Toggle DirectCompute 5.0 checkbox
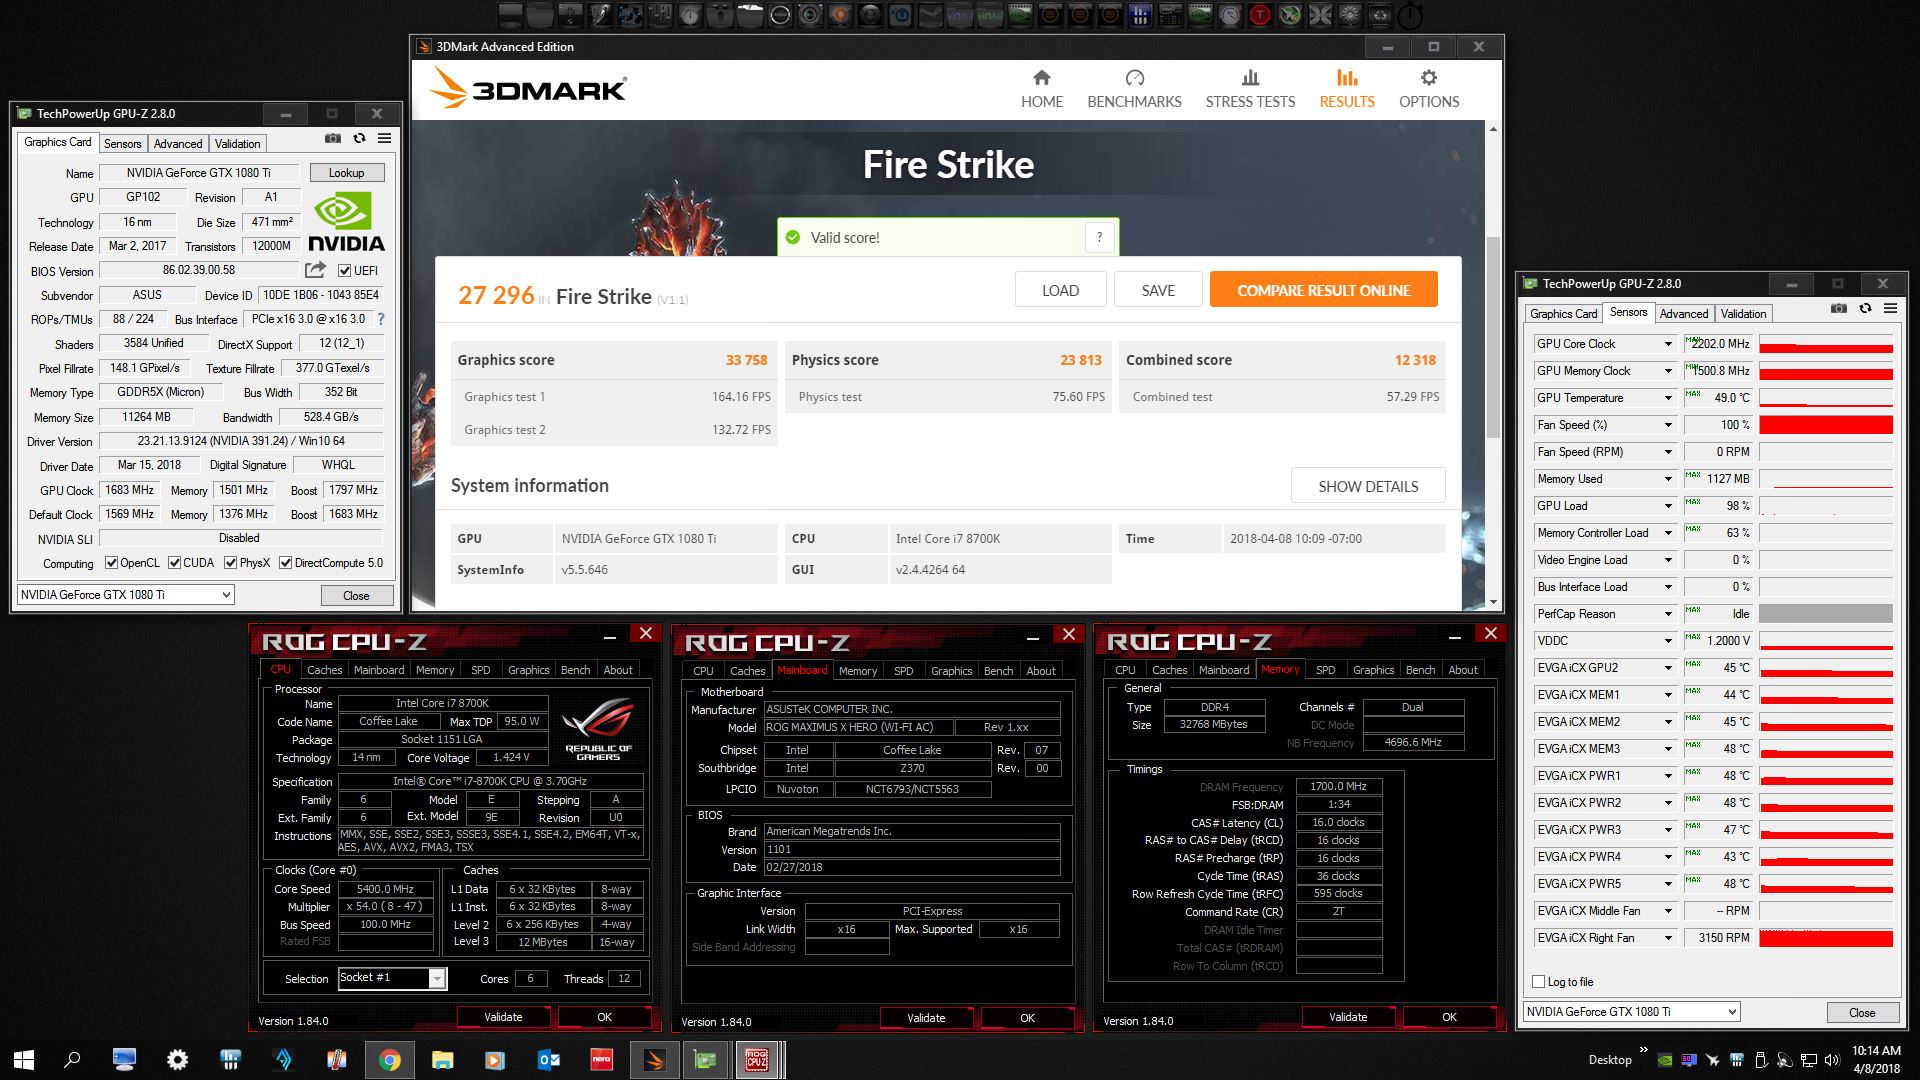Image resolution: width=1920 pixels, height=1080 pixels. tap(286, 563)
